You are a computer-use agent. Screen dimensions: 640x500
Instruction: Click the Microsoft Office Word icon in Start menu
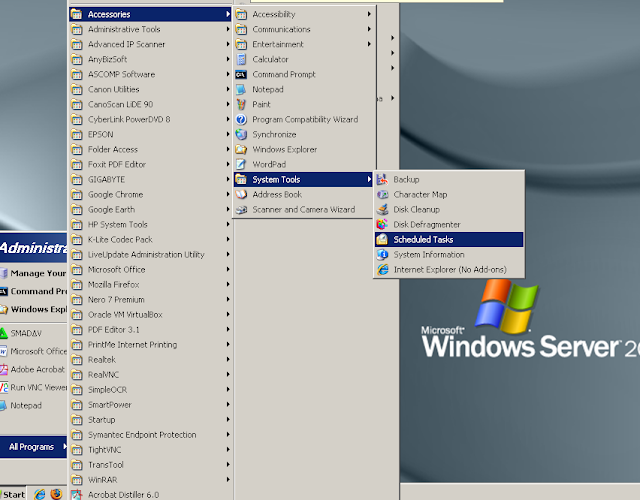(3, 351)
